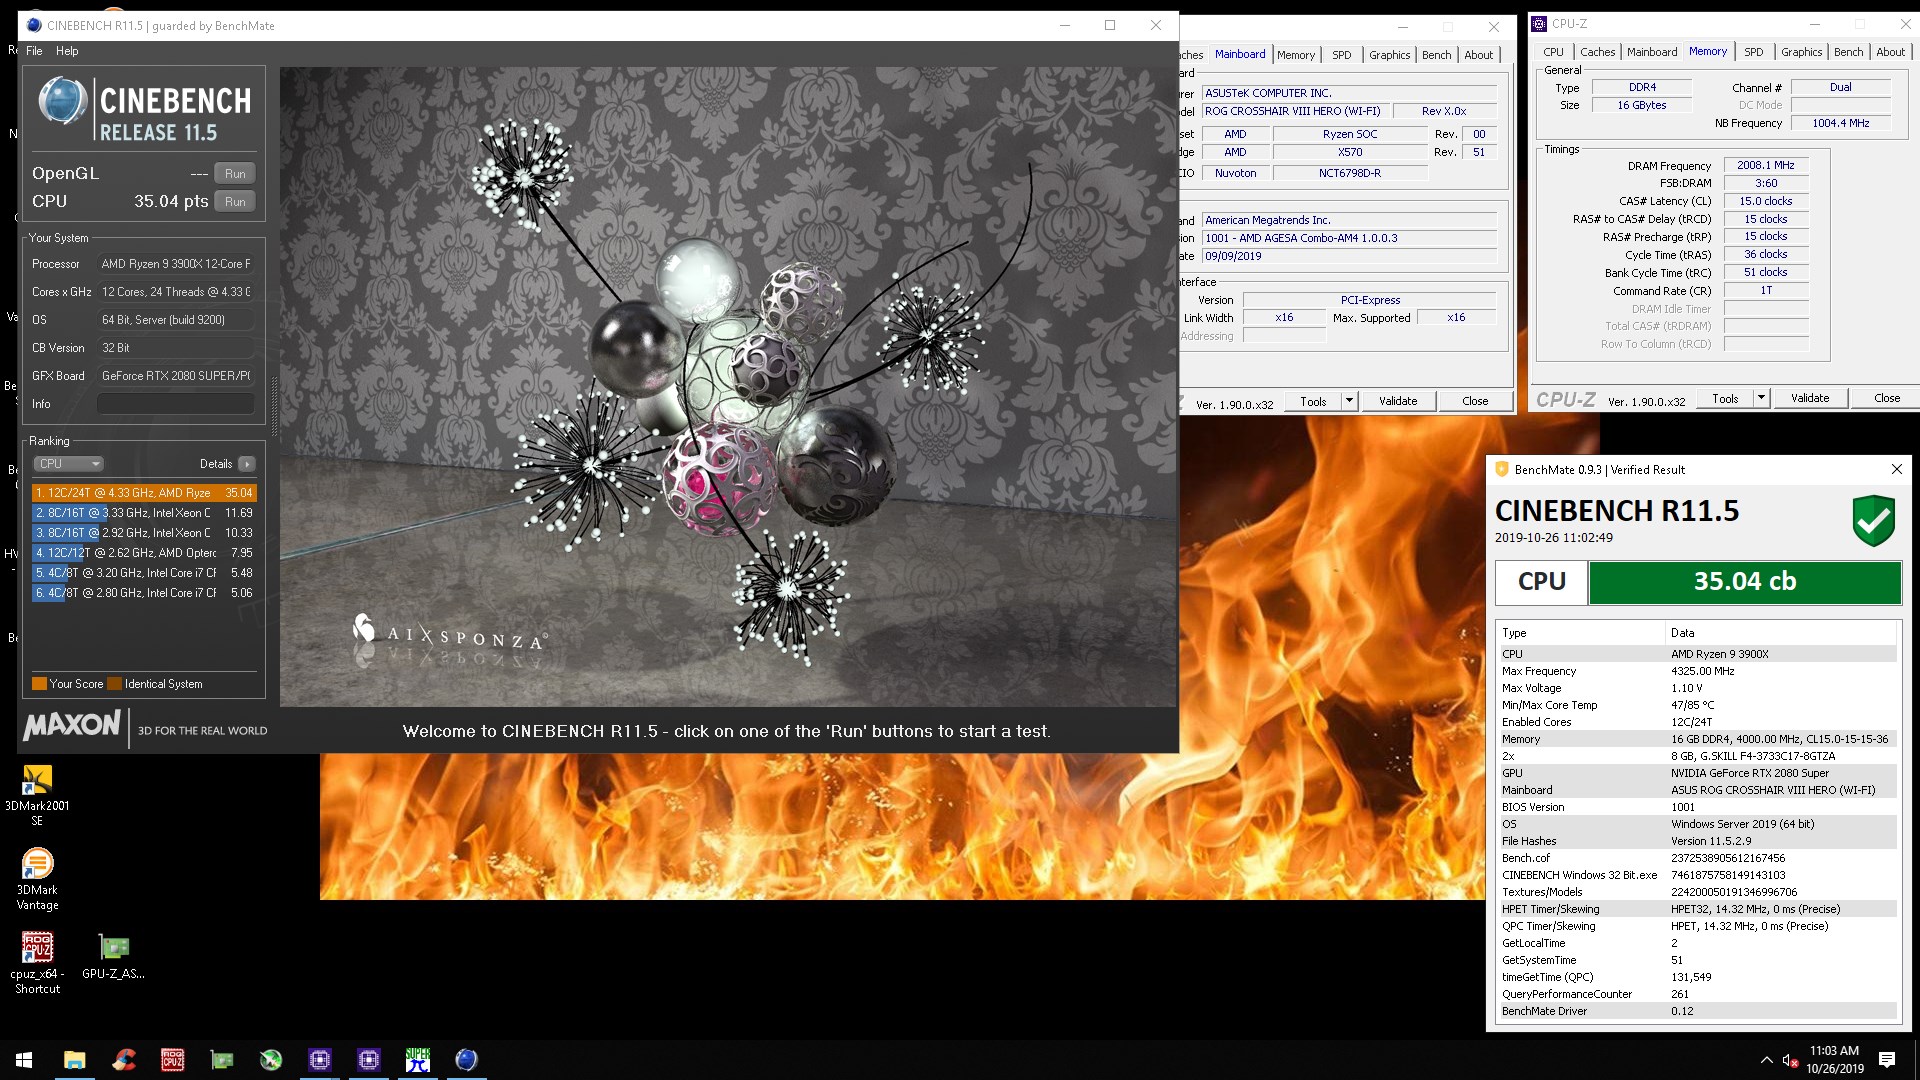Click the DRAM Frequency 2008.1 MHz value
Screen dimensions: 1920x1080
point(1766,165)
